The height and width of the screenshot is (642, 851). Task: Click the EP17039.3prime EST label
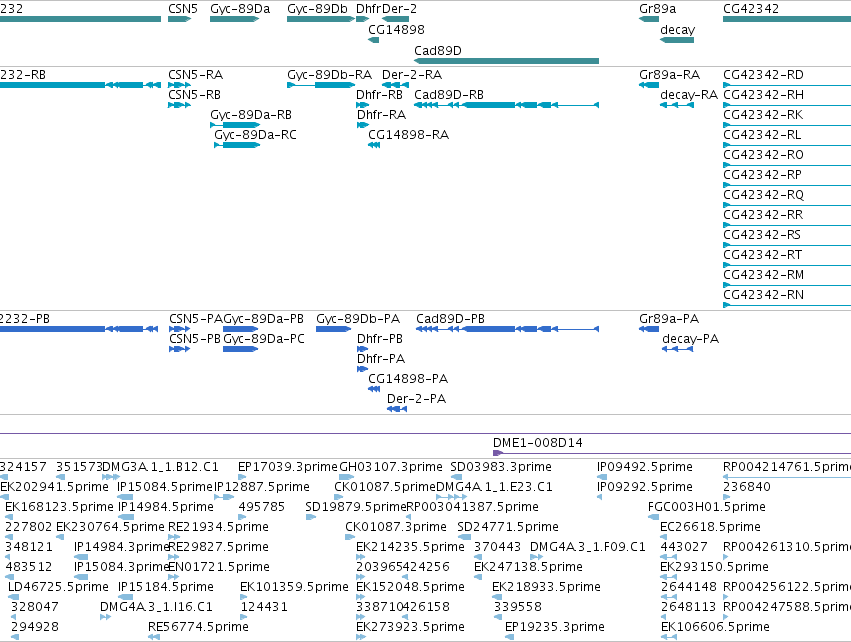[288, 467]
